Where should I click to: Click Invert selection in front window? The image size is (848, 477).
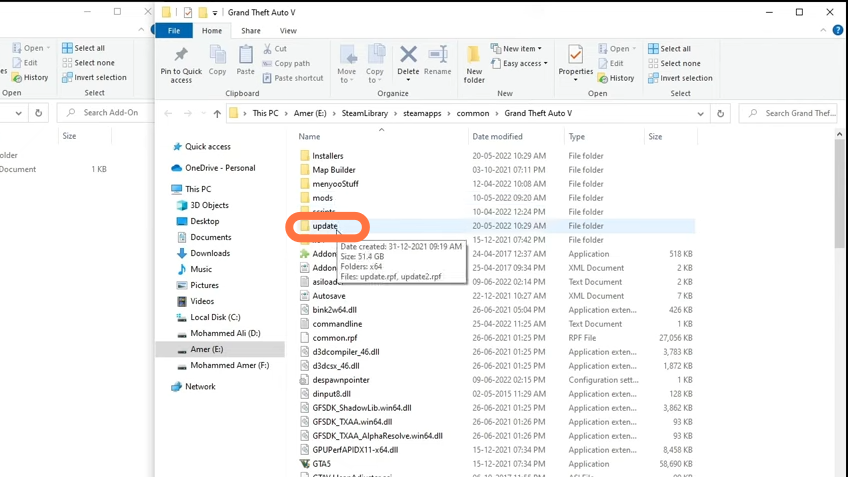point(680,78)
